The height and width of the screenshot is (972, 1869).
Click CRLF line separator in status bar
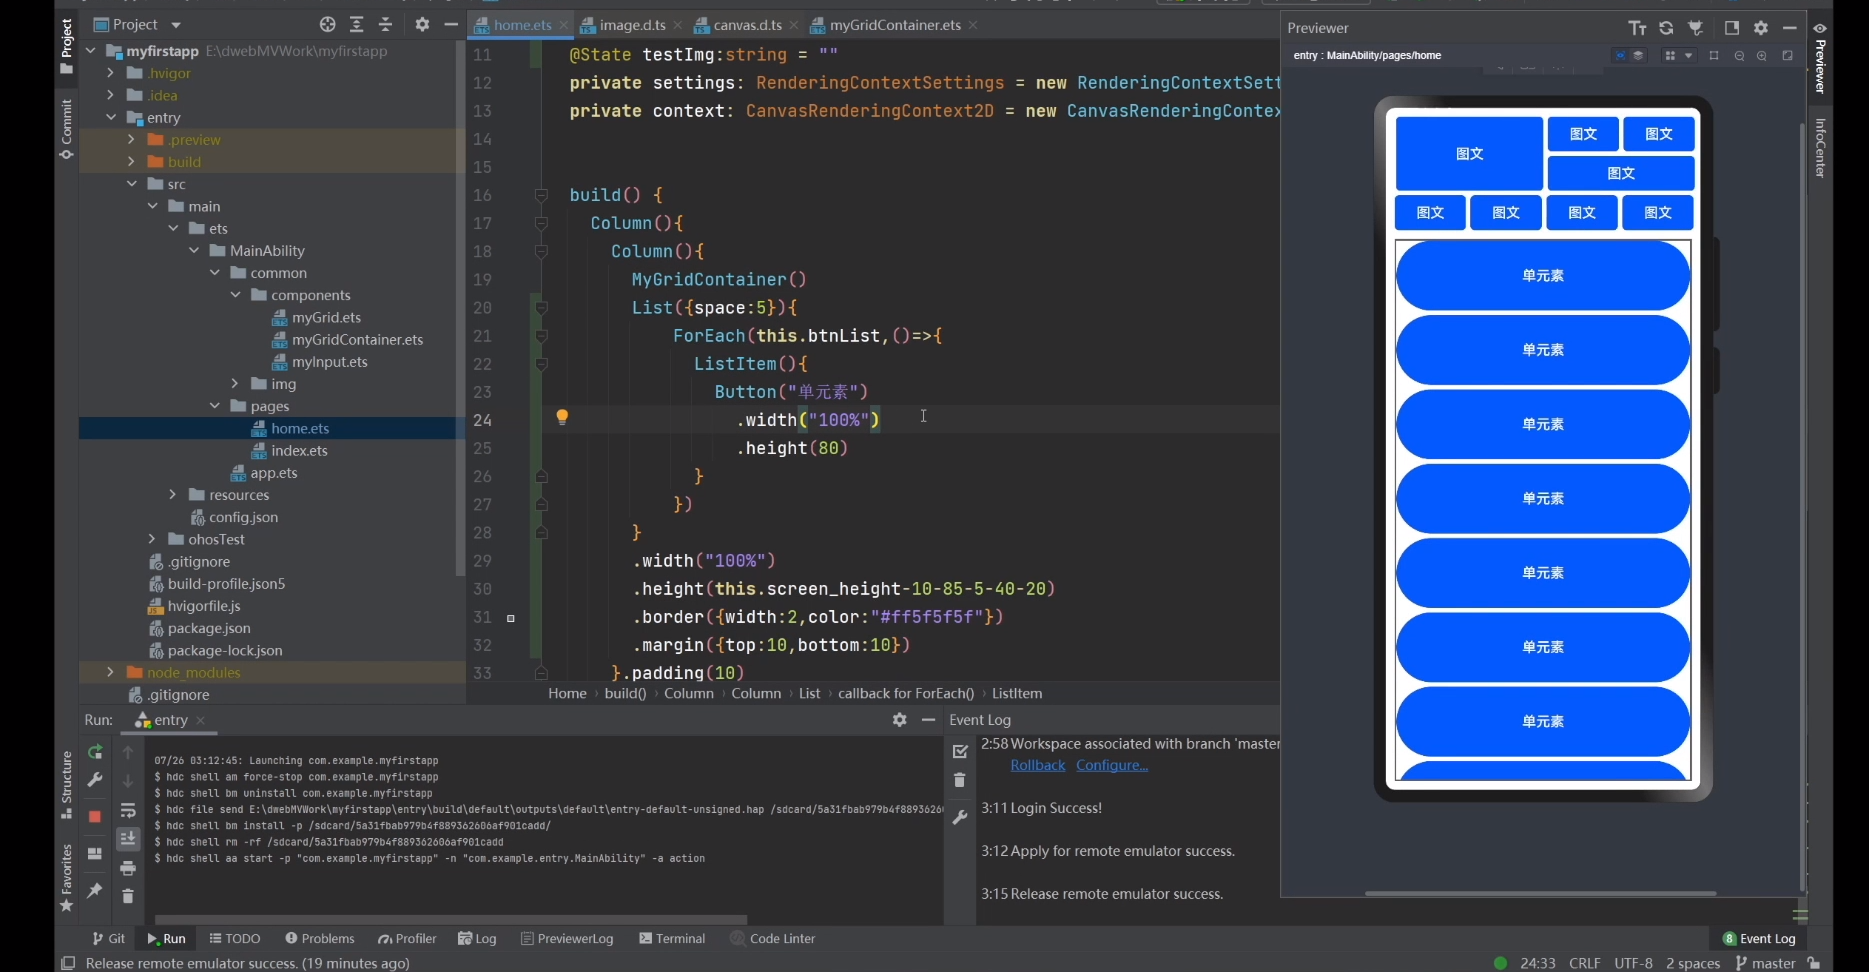1585,963
